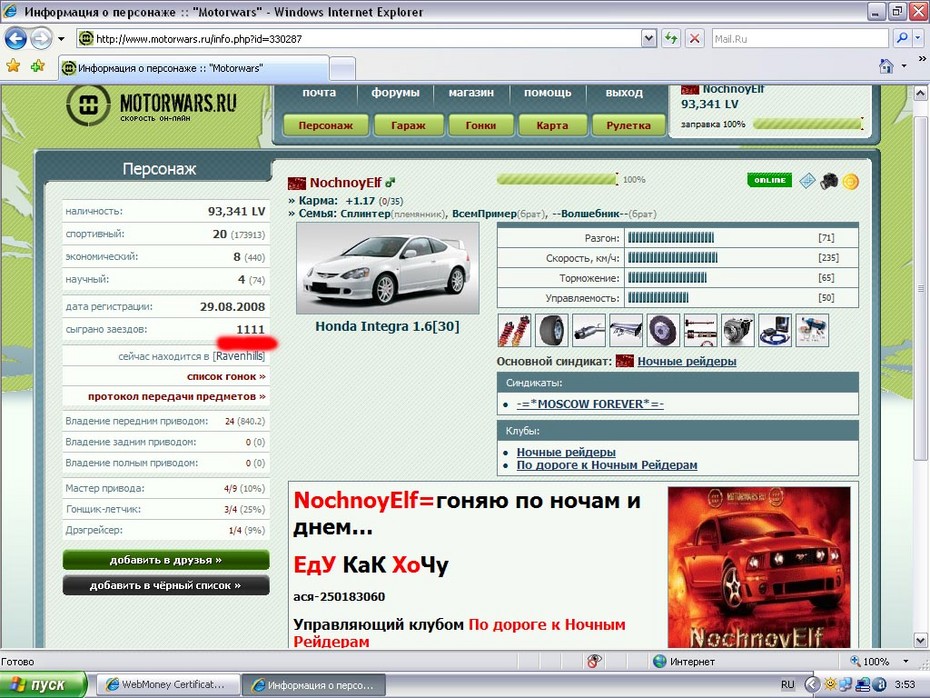Click the выход logout link
Viewport: 930px width, 698px height.
624,93
